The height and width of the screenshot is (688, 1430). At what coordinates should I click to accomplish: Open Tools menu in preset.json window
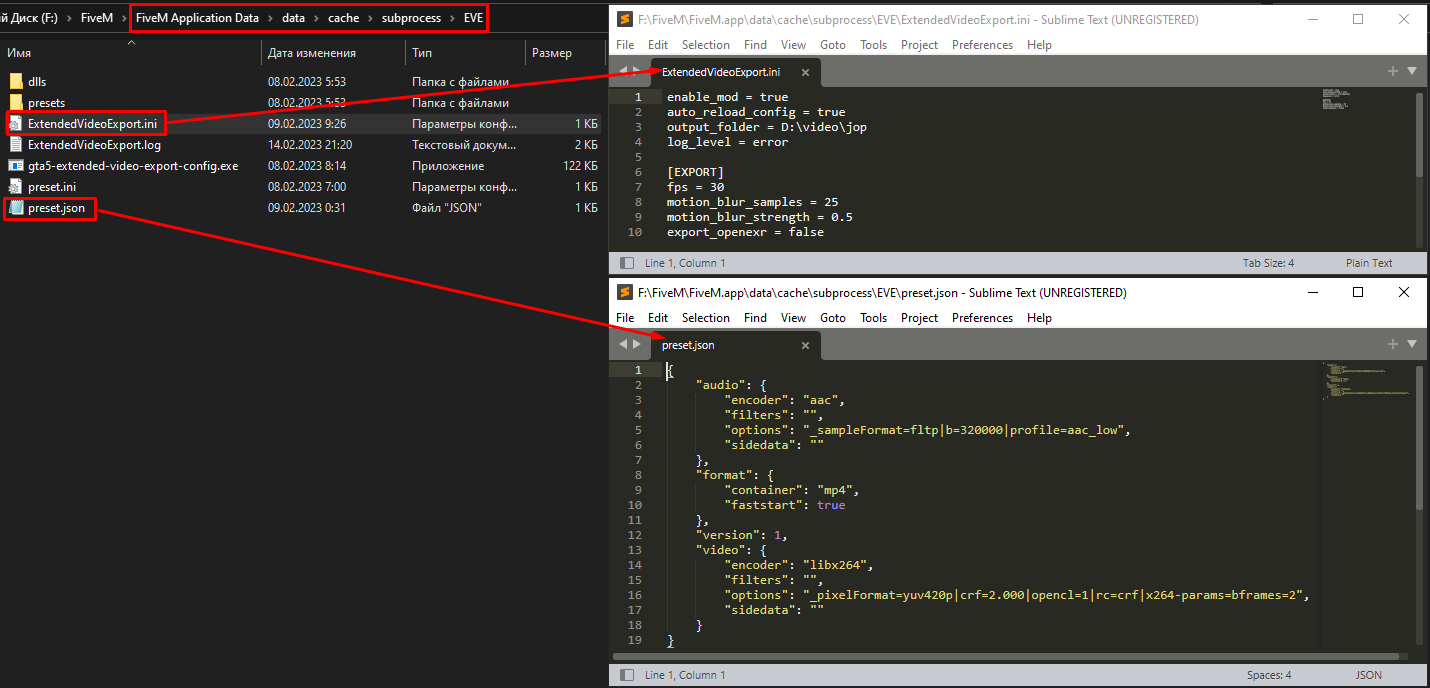point(873,318)
